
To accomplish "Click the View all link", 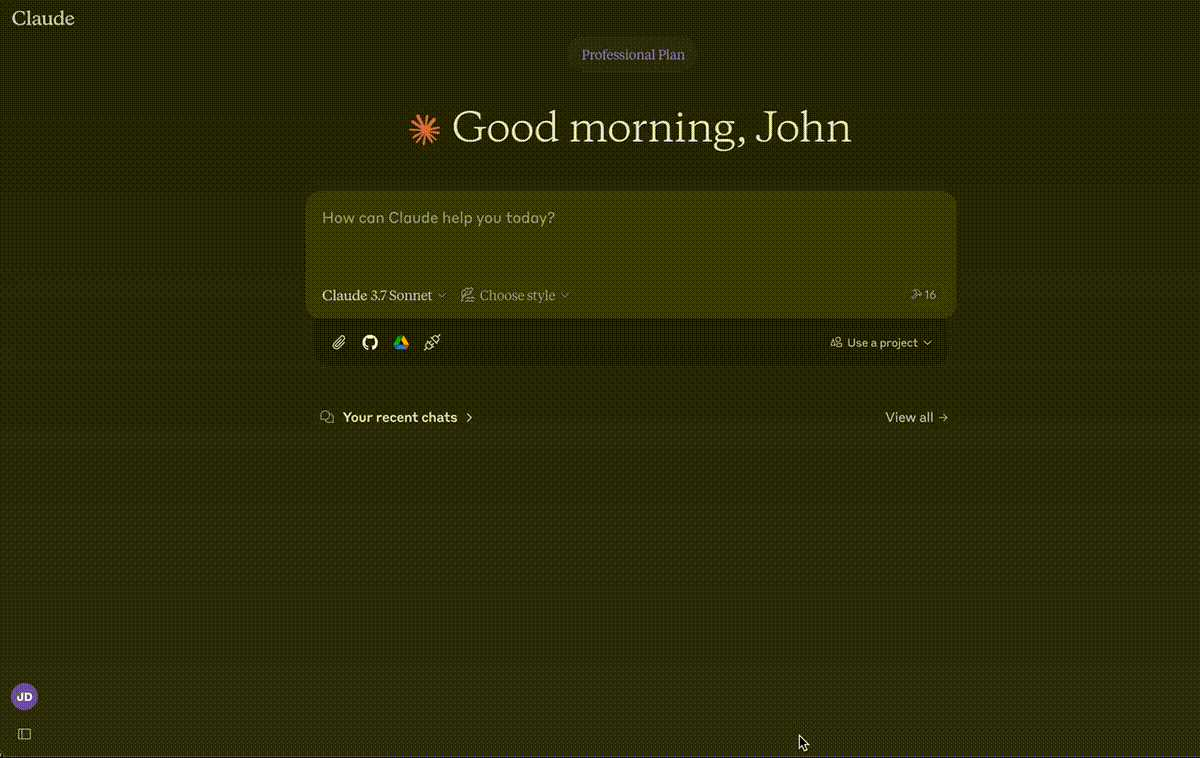I will click(x=916, y=417).
